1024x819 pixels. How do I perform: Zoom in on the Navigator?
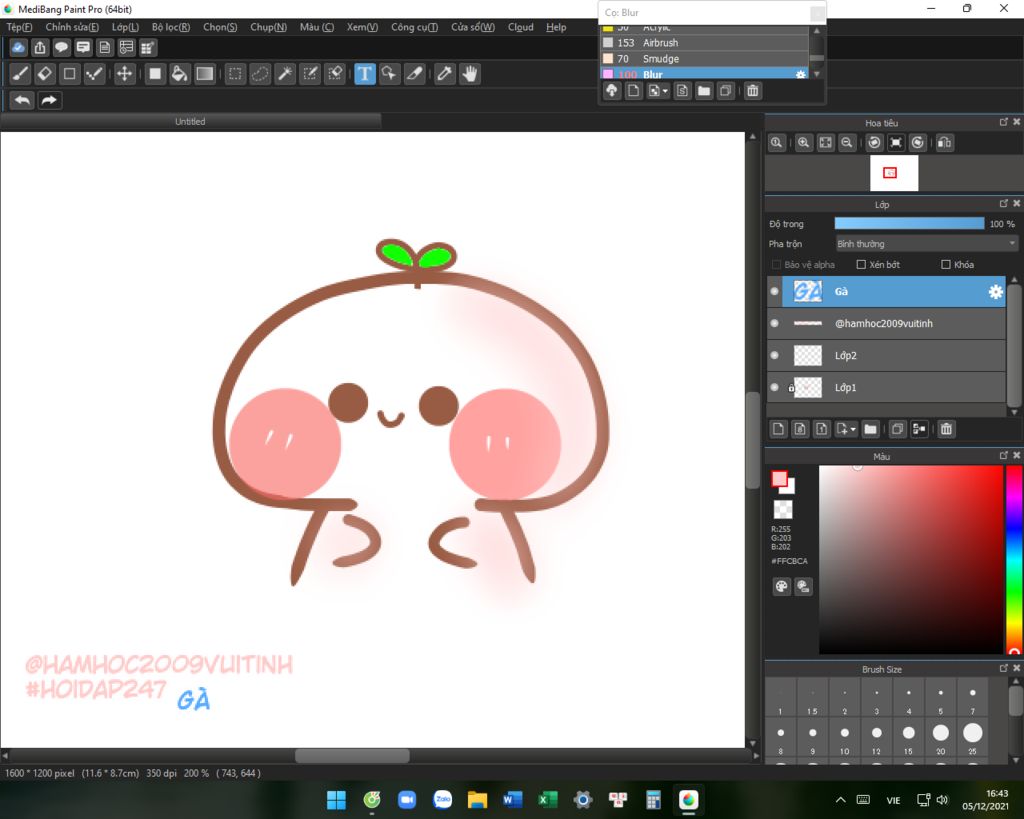click(804, 142)
